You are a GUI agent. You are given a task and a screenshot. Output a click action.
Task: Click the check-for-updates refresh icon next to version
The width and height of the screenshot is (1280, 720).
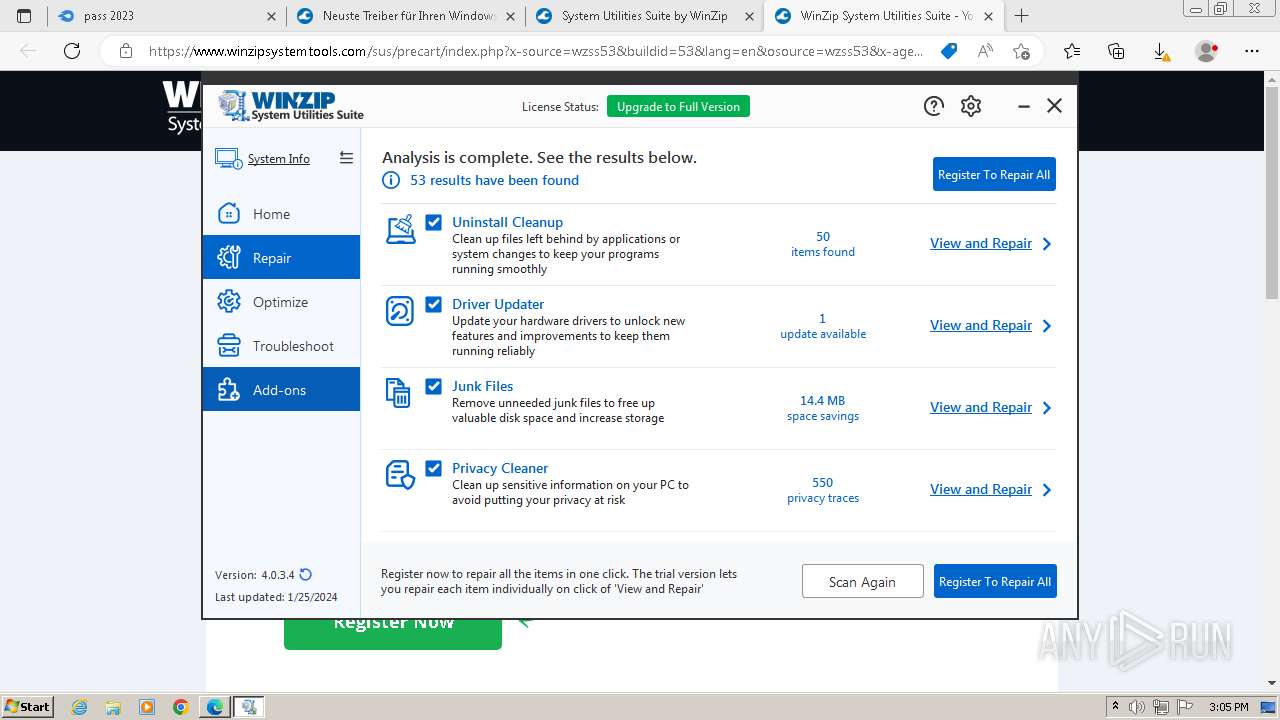tap(306, 574)
